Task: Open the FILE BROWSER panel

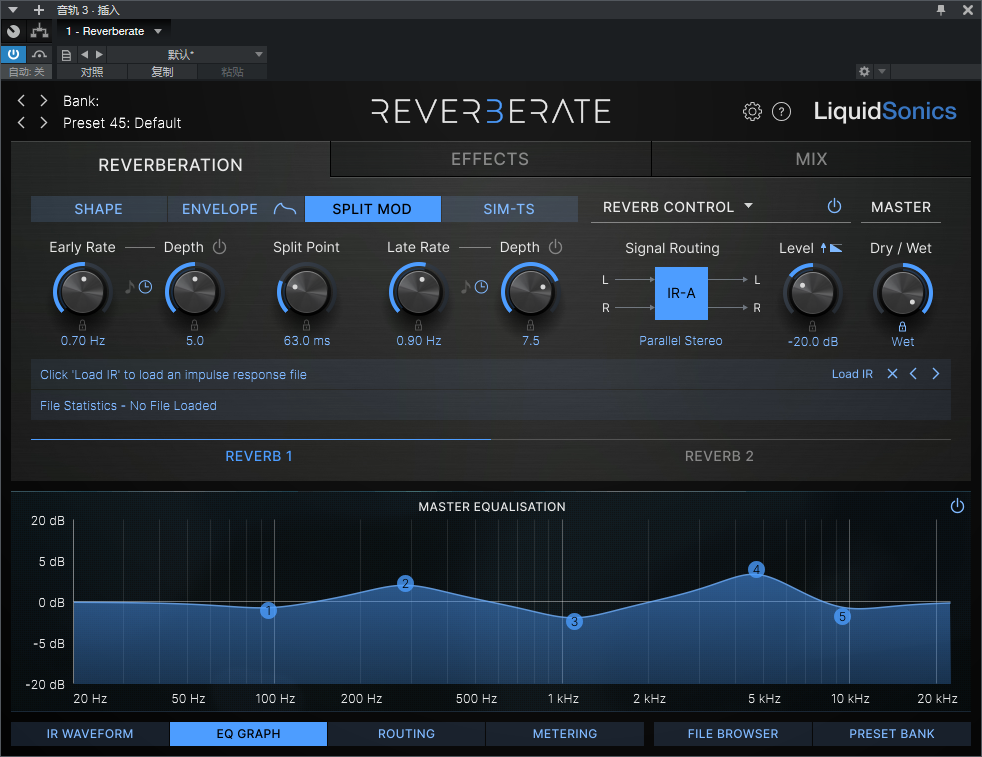Action: point(733,734)
